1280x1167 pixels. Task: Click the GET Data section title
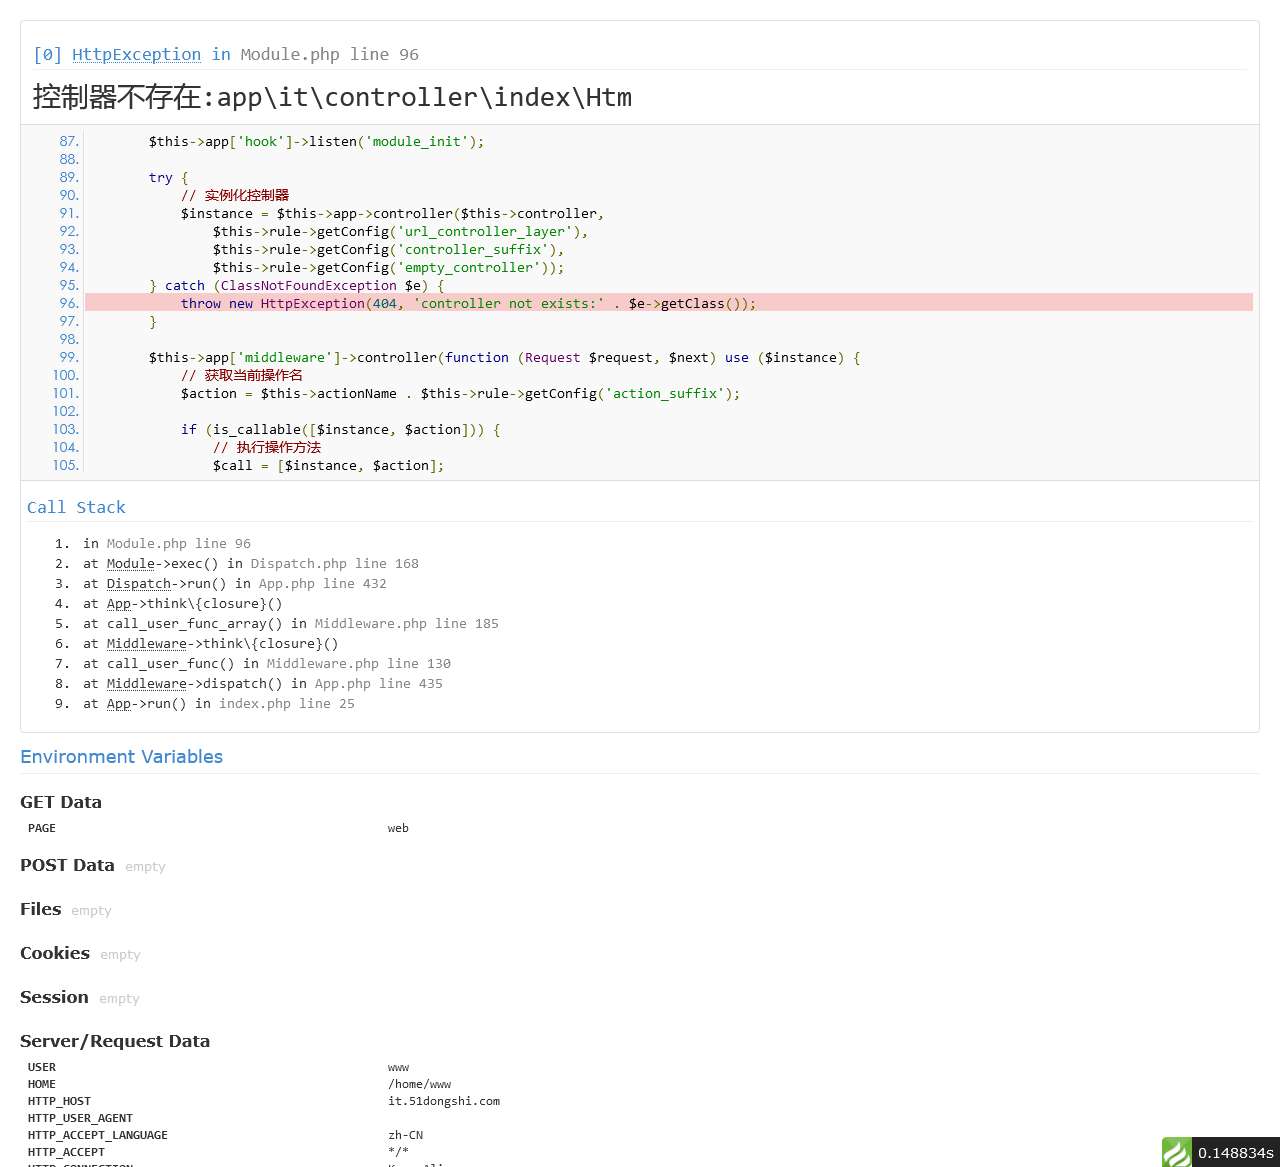click(60, 801)
